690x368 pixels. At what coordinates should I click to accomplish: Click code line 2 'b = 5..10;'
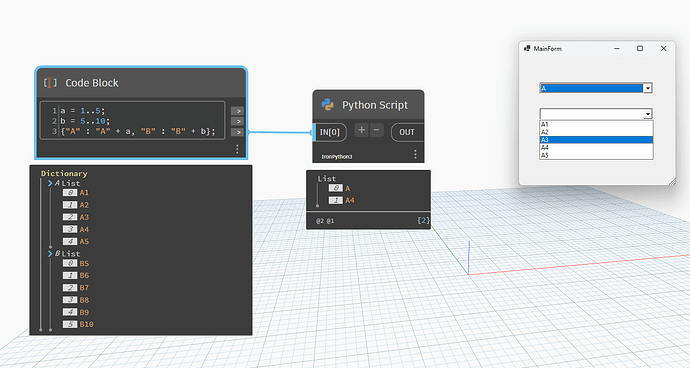click(x=85, y=121)
